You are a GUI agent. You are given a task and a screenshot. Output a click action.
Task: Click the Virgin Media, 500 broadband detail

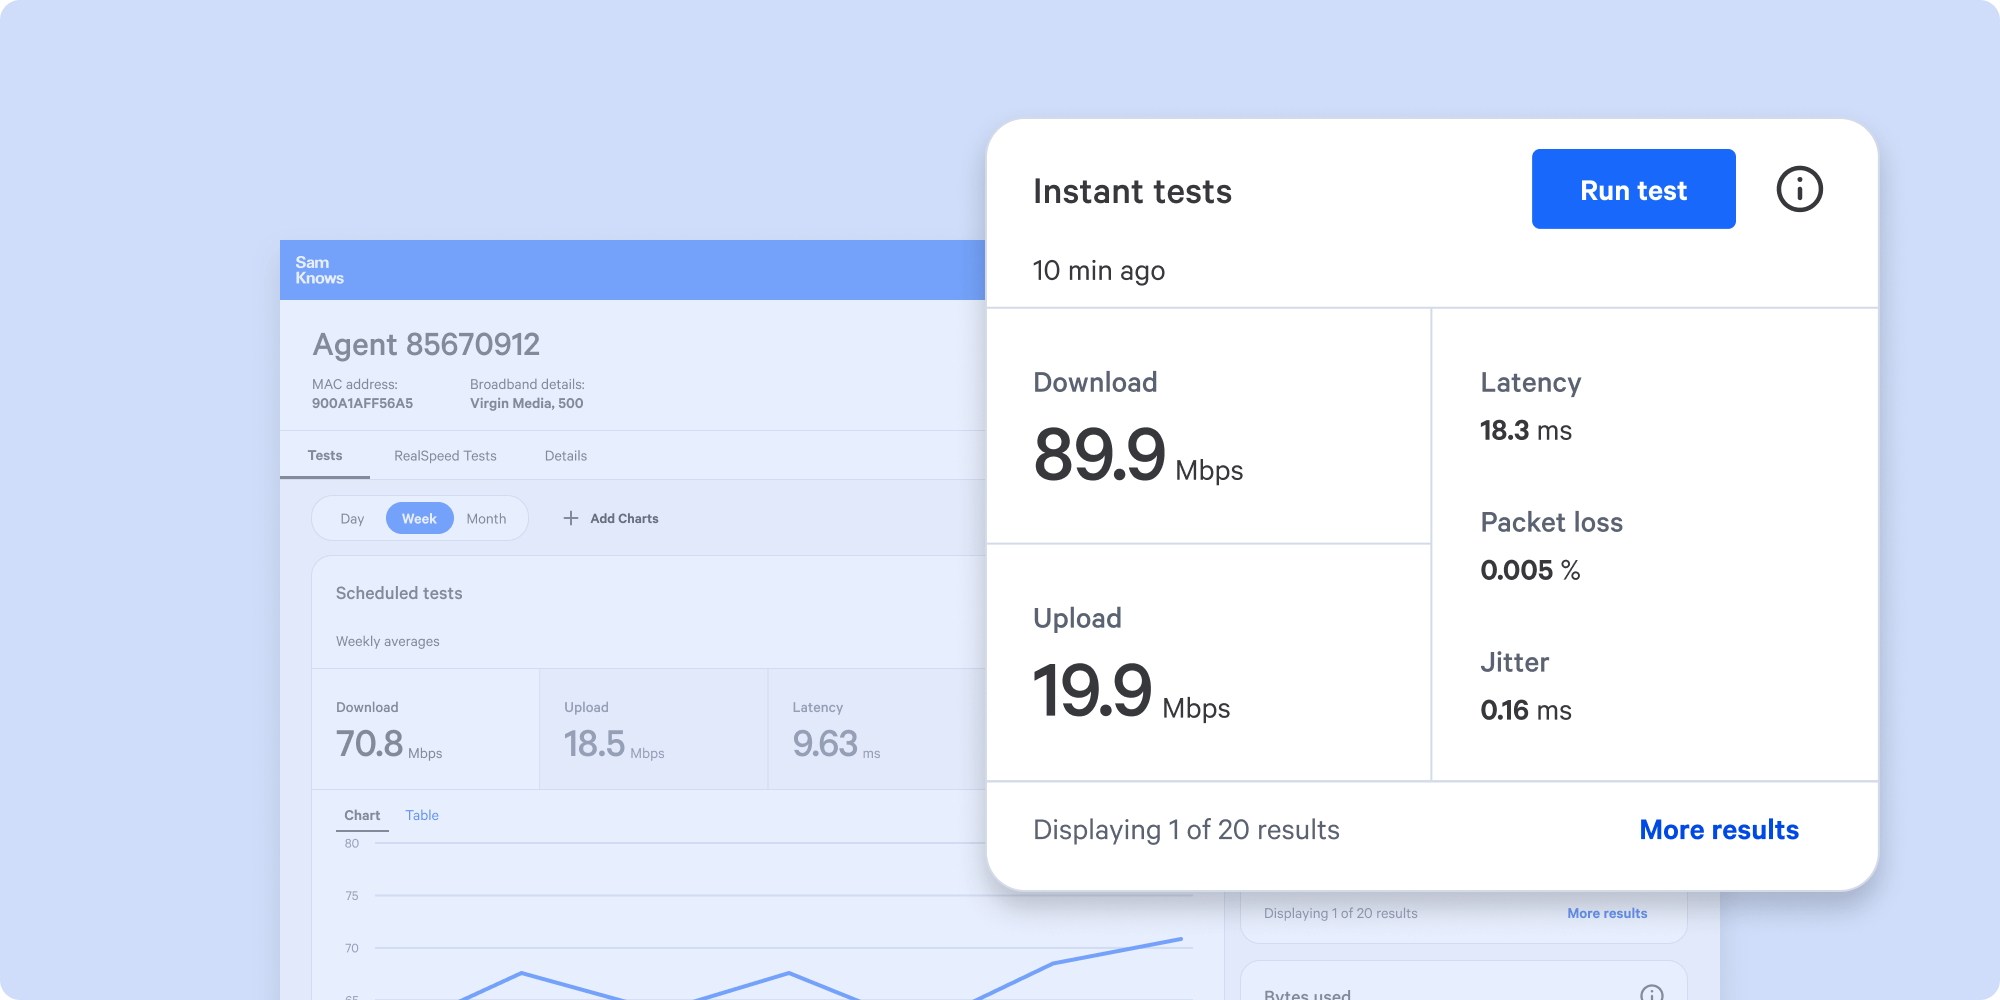[x=527, y=403]
